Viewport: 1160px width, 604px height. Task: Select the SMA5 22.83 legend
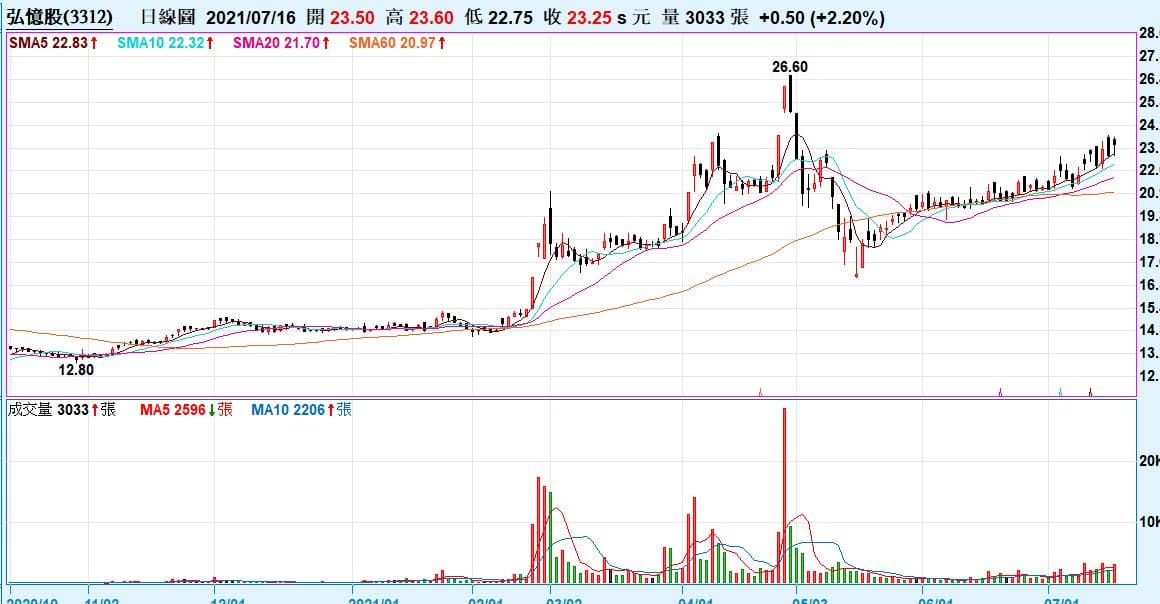tap(53, 43)
